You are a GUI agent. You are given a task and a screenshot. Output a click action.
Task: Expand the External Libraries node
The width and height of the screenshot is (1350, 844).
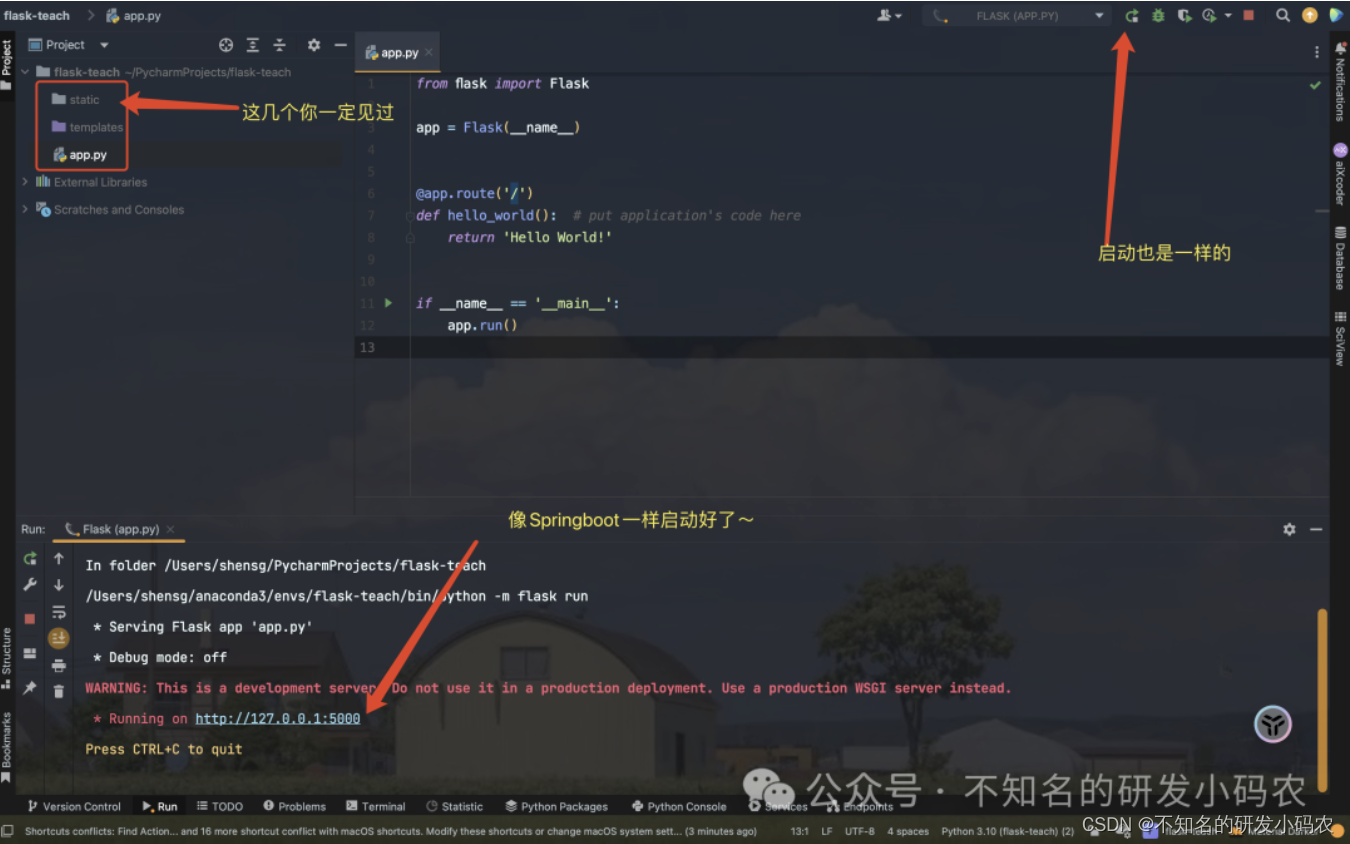24,182
